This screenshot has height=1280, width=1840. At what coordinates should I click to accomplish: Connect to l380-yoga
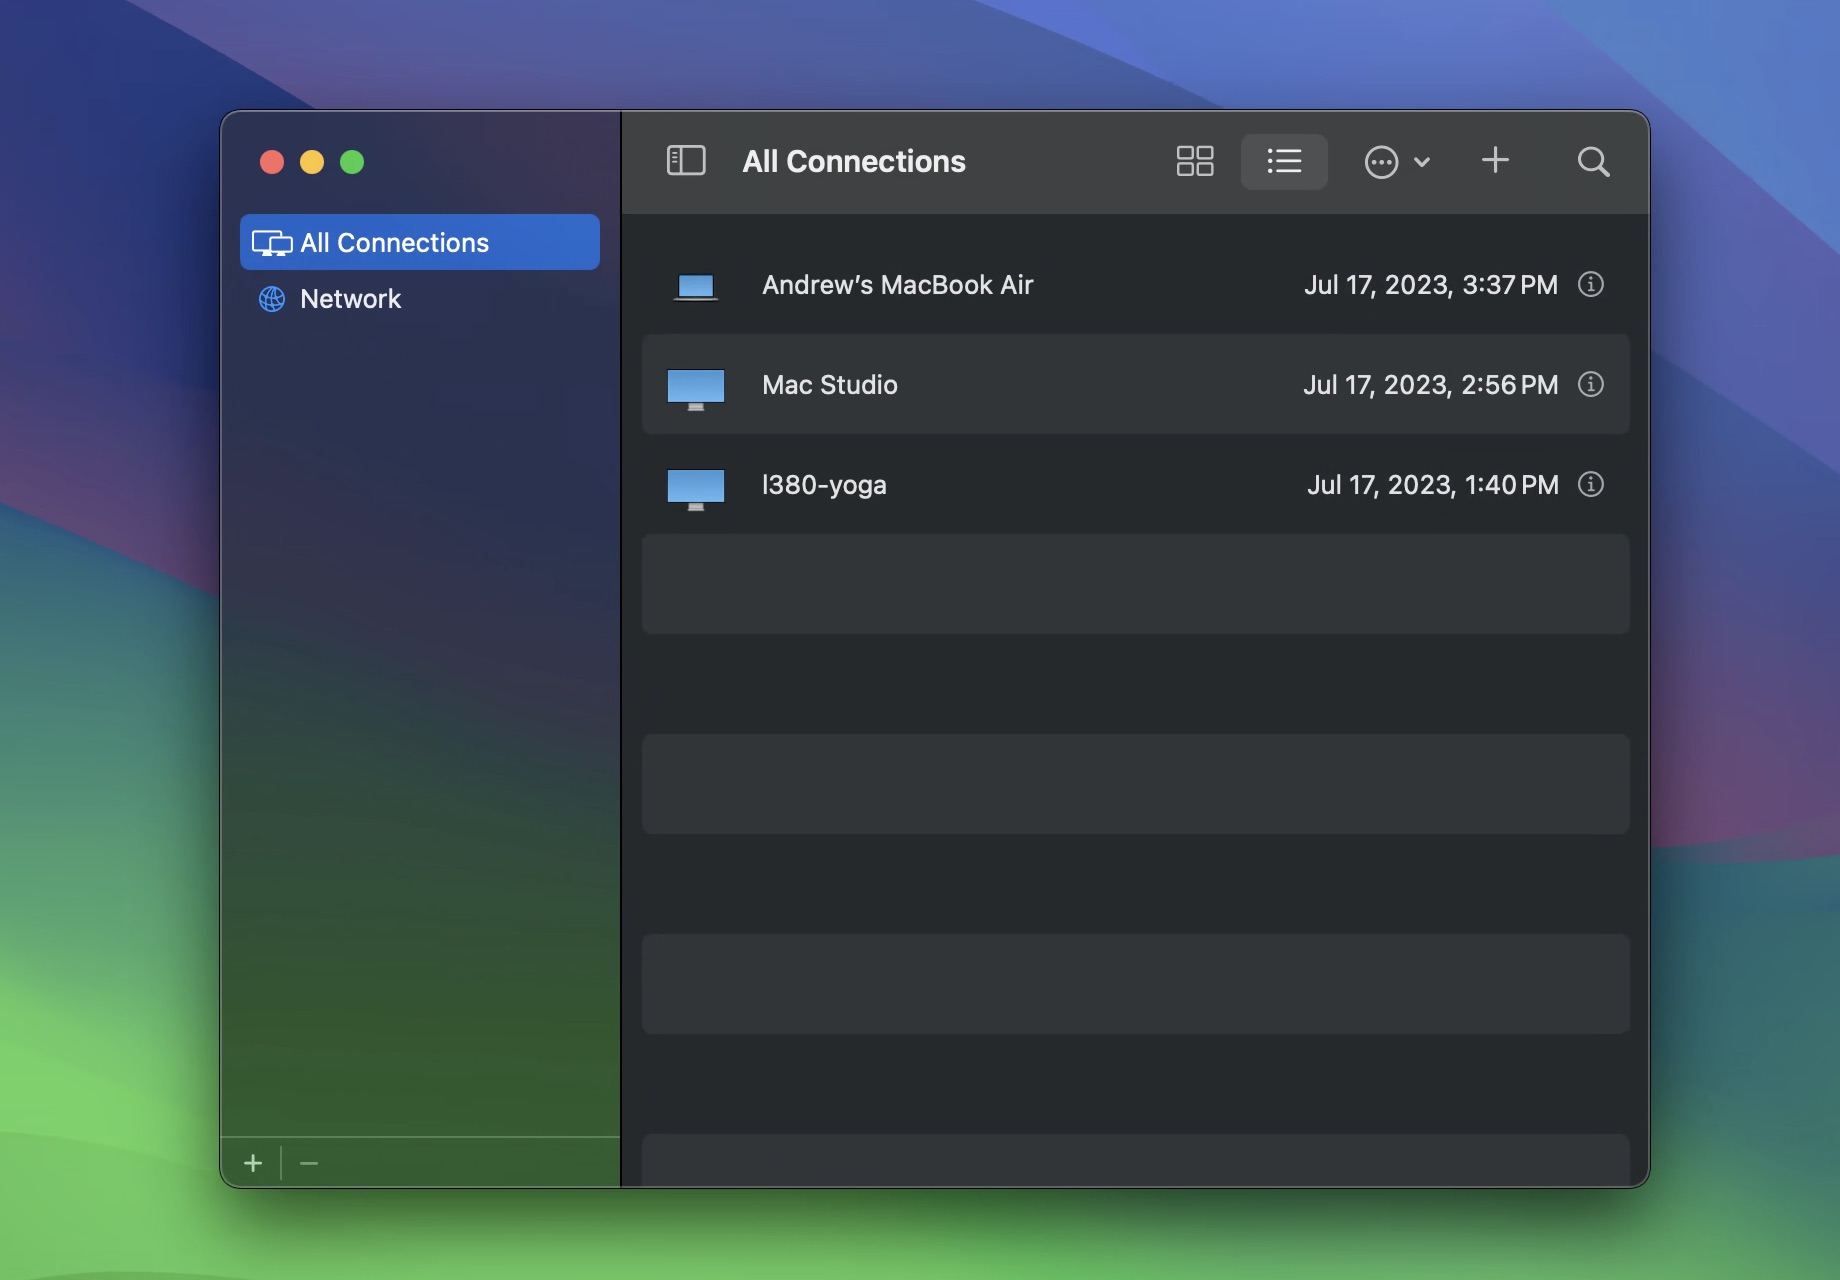click(824, 484)
